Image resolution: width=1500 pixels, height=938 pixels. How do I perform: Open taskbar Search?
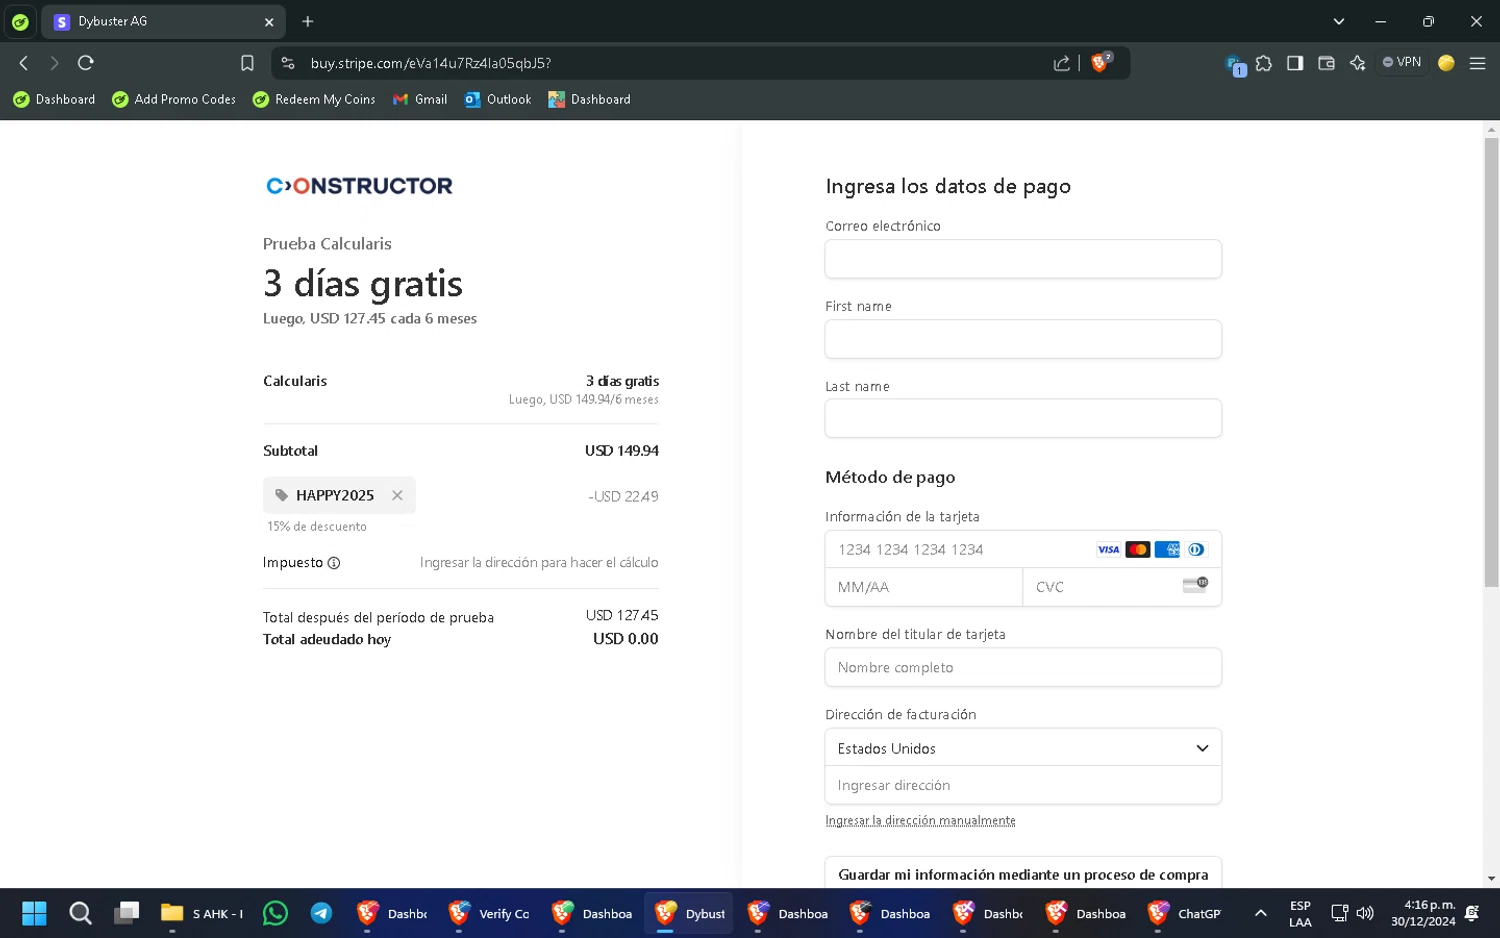pyautogui.click(x=80, y=913)
